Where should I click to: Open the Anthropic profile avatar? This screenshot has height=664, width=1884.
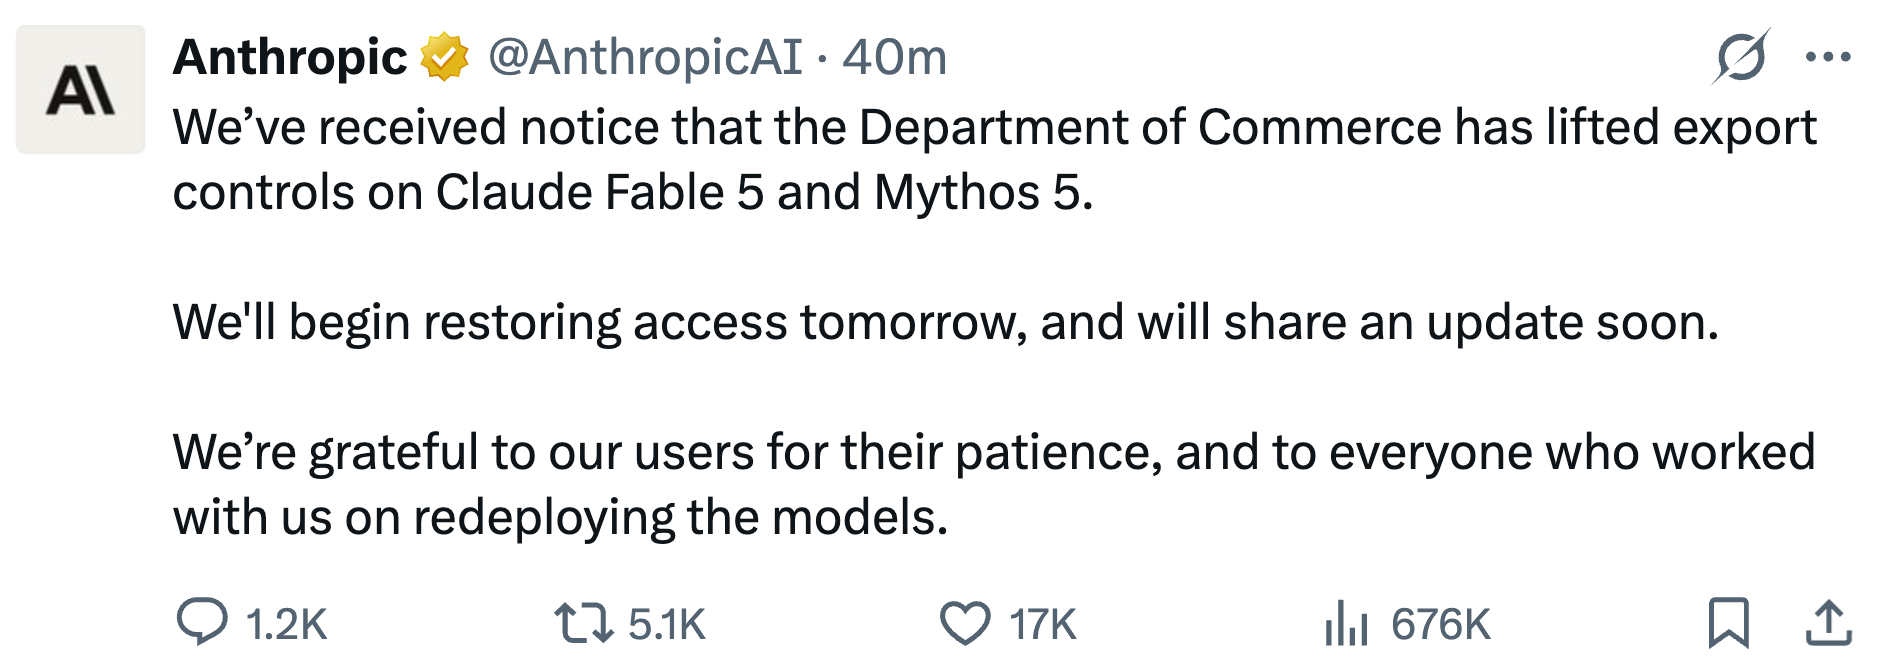[x=80, y=89]
